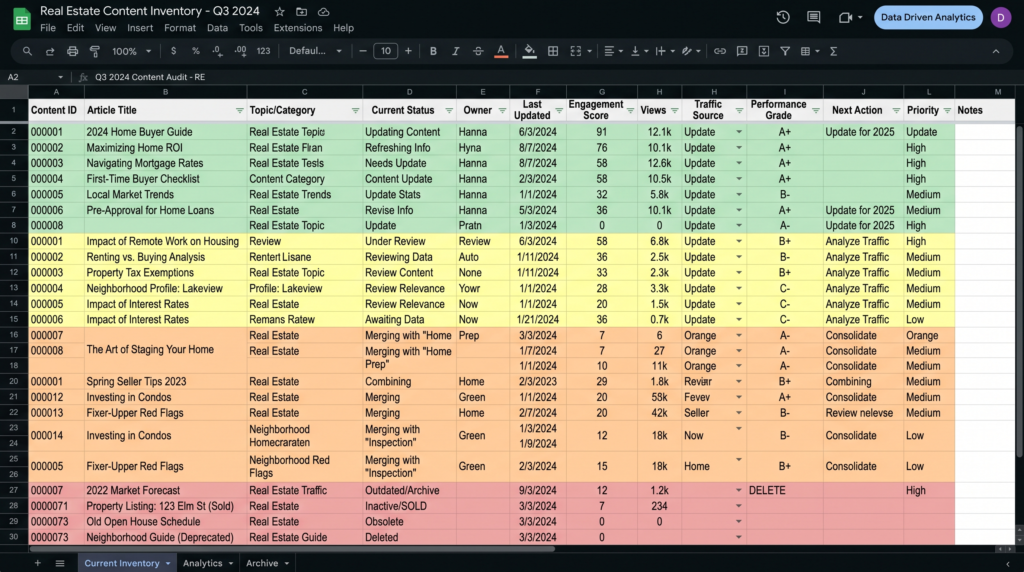Image resolution: width=1024 pixels, height=572 pixels.
Task: Insert a chart
Action: 763,51
